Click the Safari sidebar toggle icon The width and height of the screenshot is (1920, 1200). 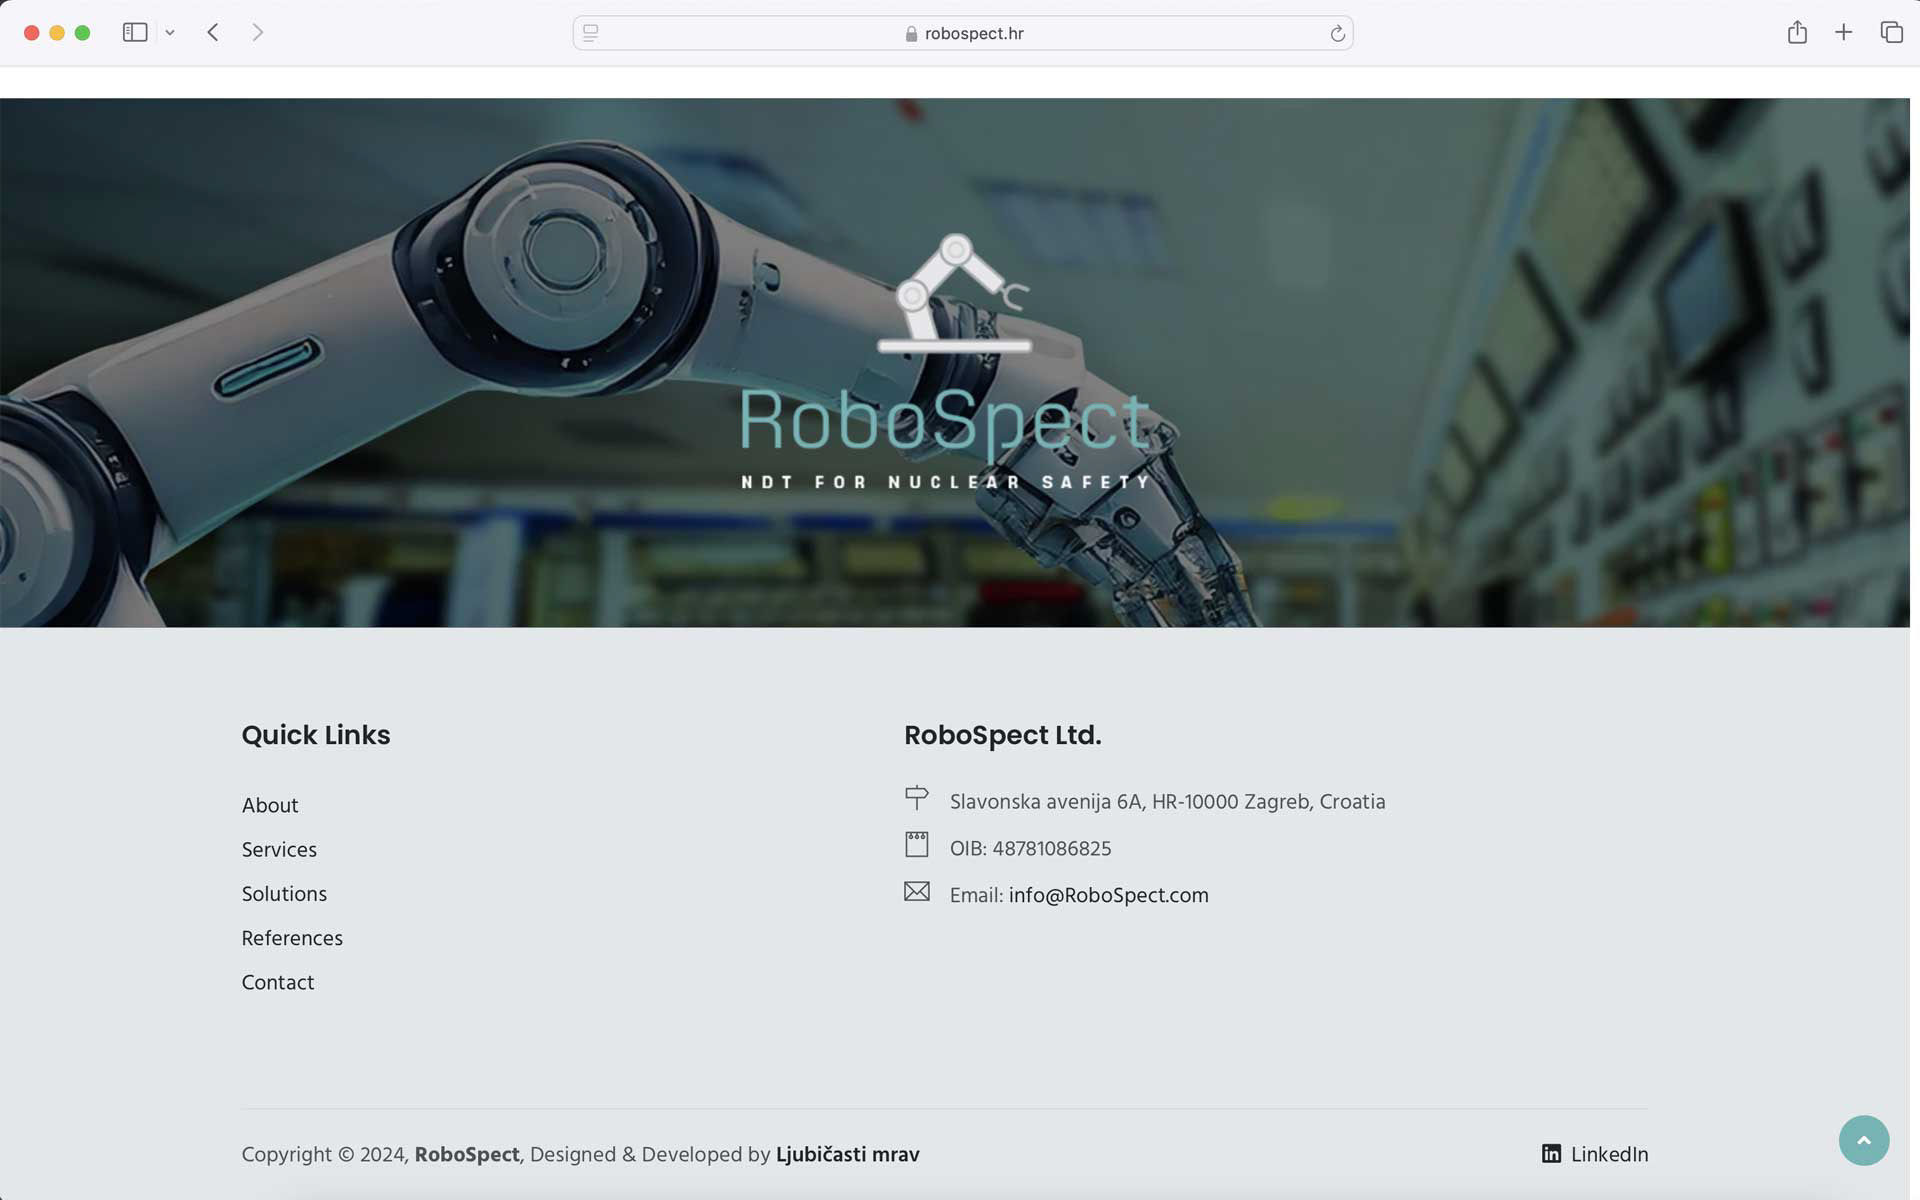(135, 33)
